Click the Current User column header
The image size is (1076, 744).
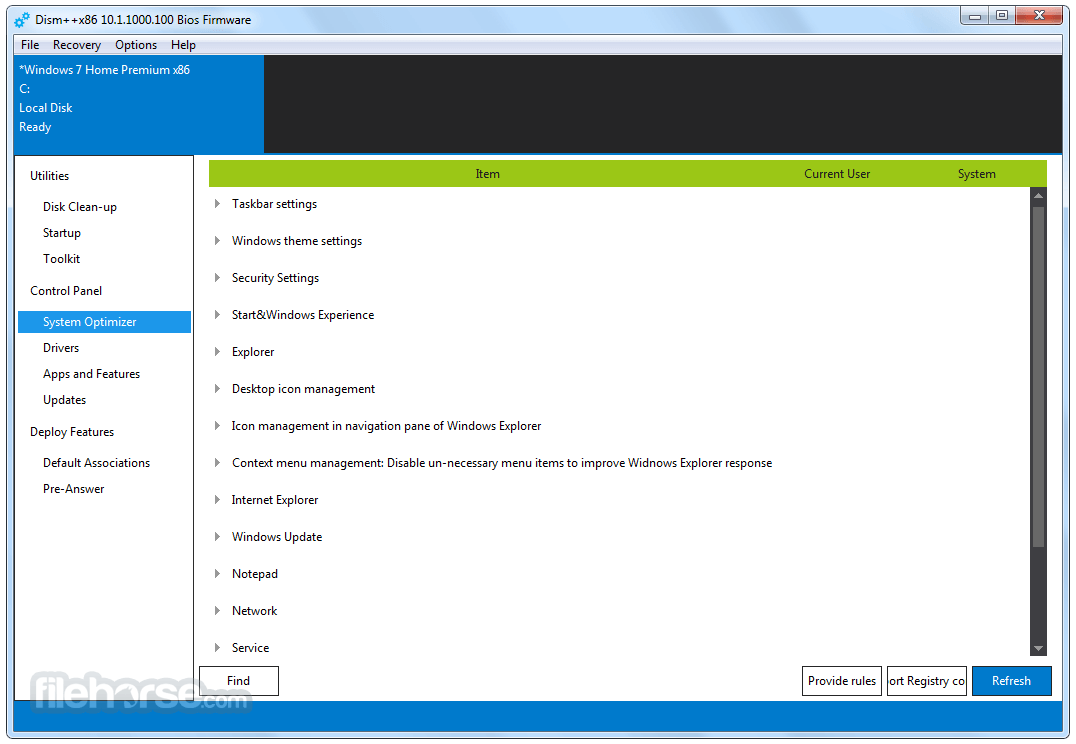pos(837,174)
